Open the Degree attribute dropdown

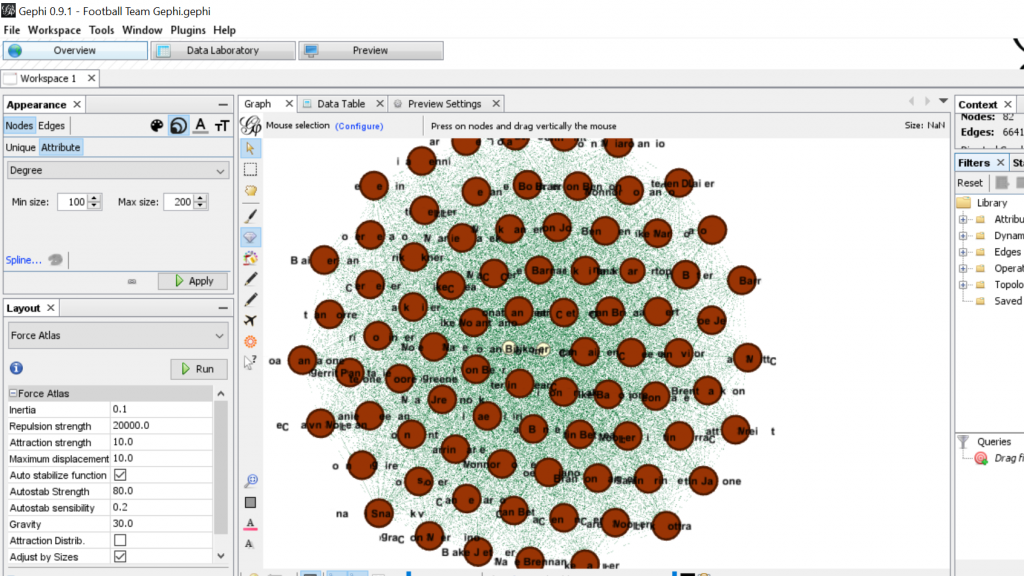[118, 171]
